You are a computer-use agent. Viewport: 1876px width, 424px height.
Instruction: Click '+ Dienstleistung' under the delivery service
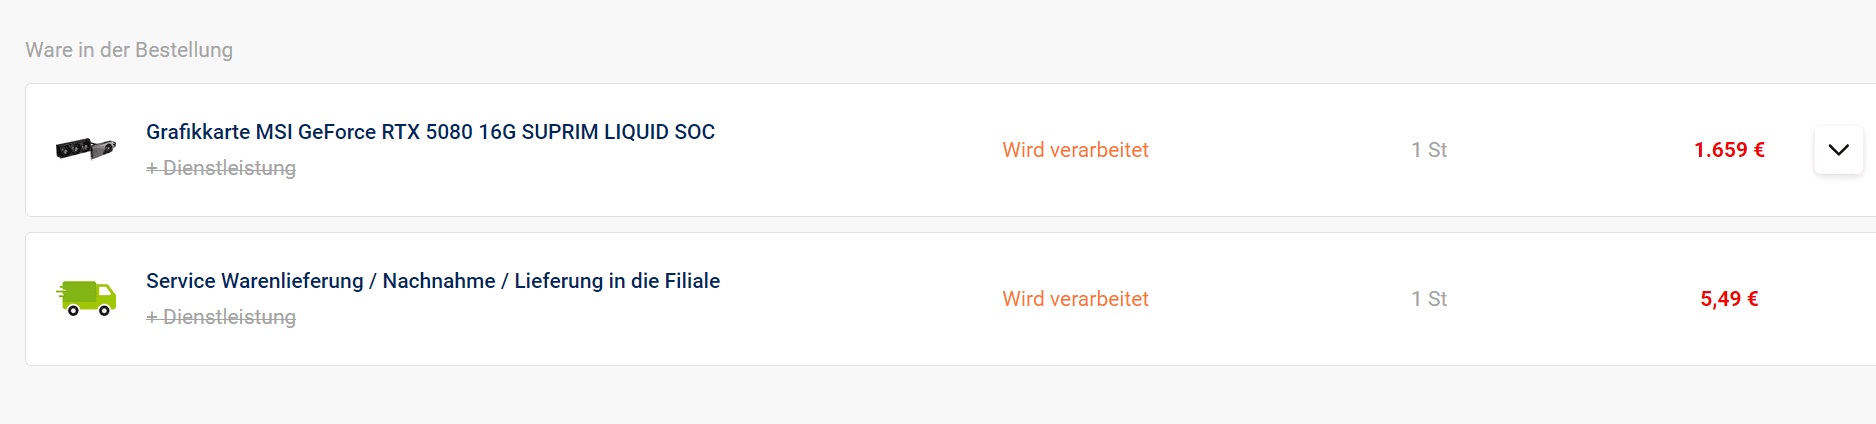click(221, 317)
